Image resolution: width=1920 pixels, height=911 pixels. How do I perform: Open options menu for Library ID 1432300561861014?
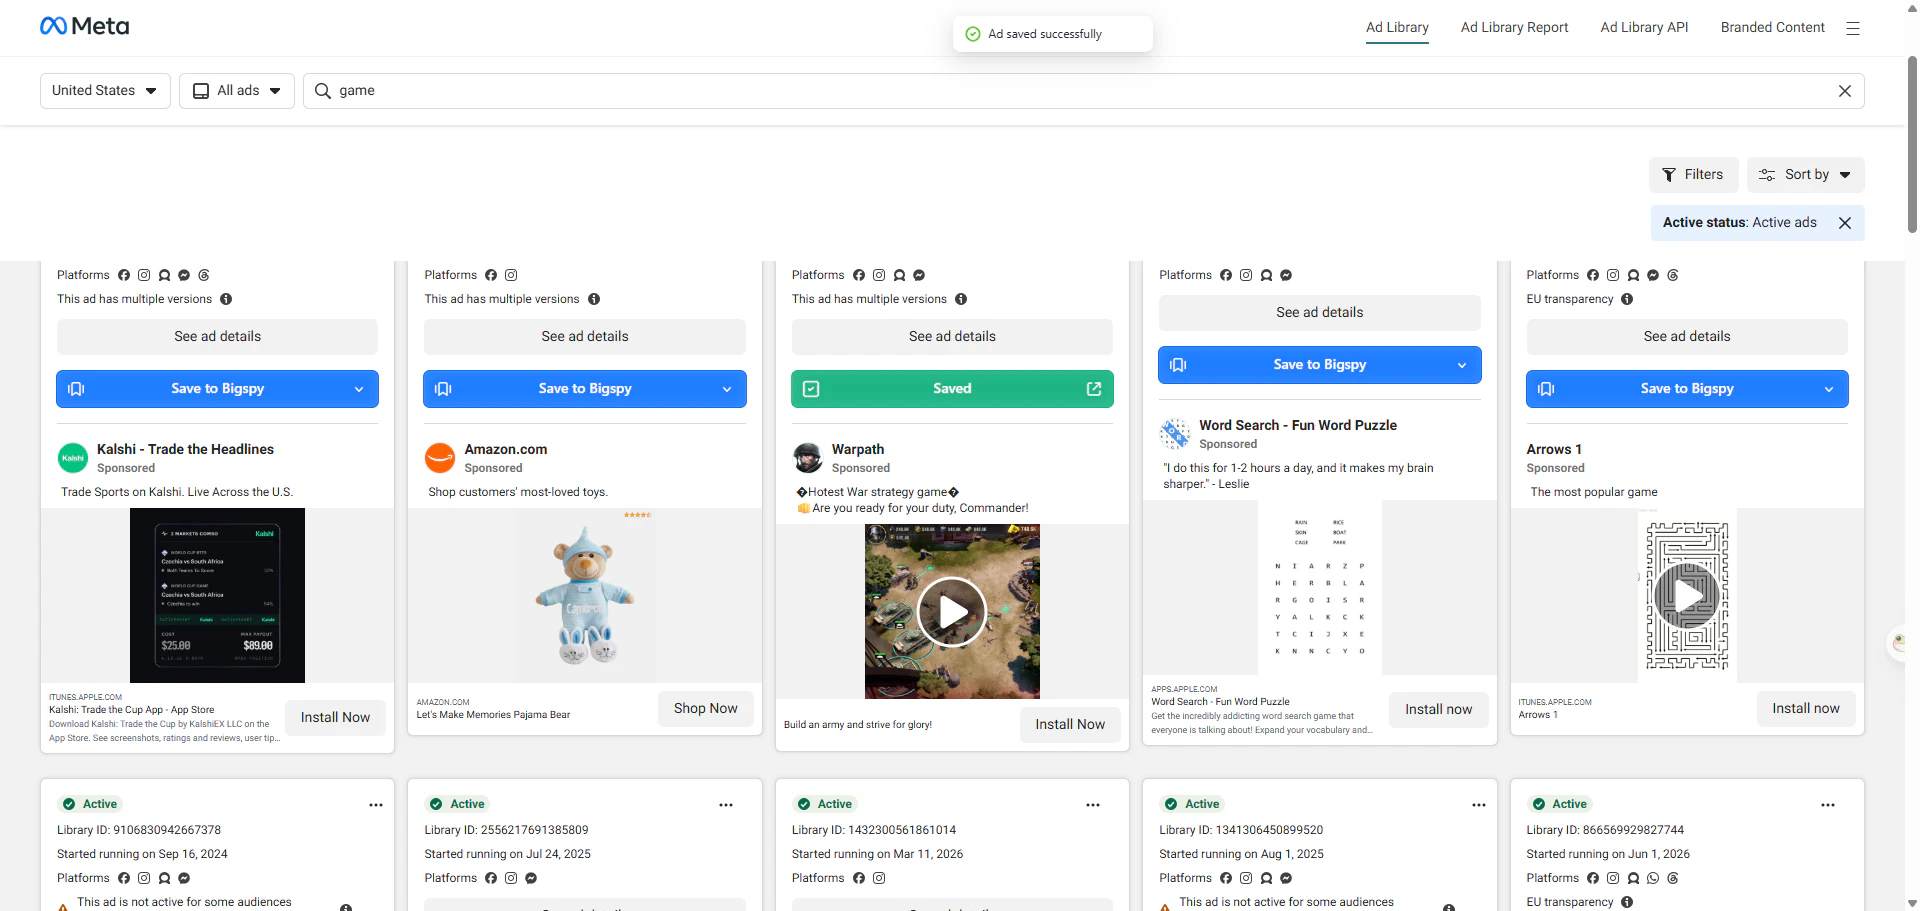tap(1093, 805)
